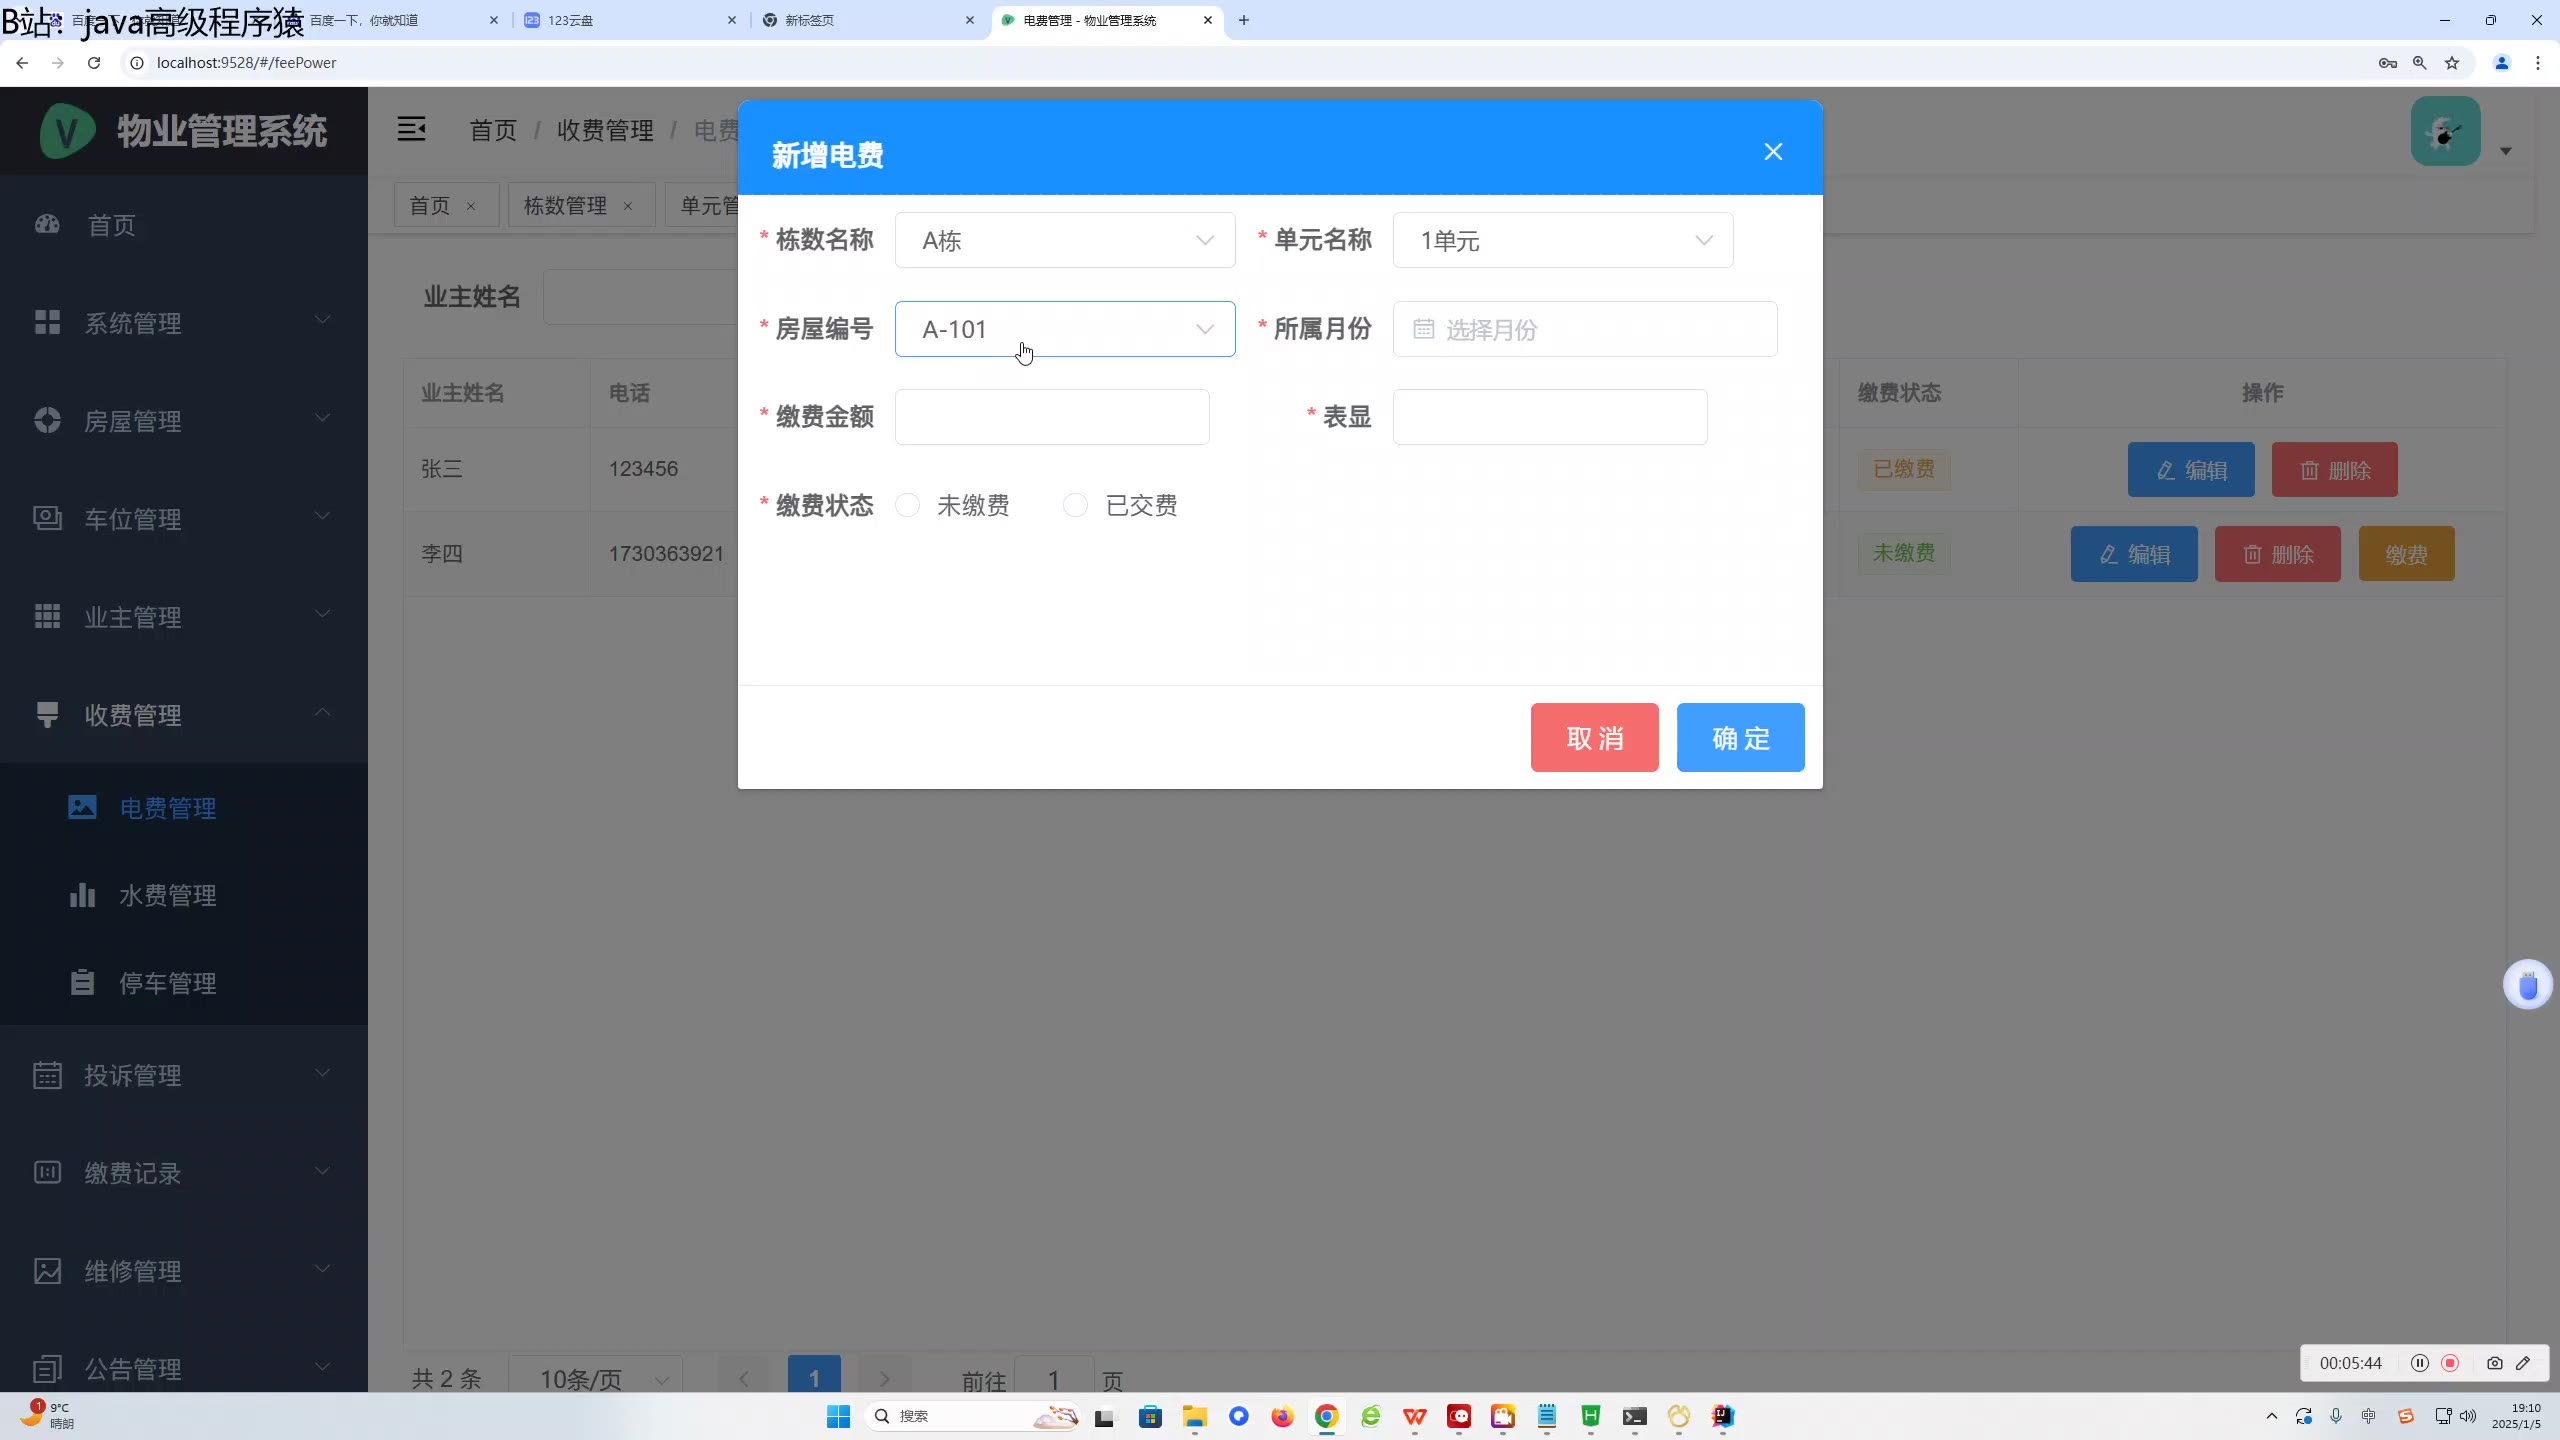
Task: Select the 未缴费 radio option
Action: pyautogui.click(x=908, y=506)
